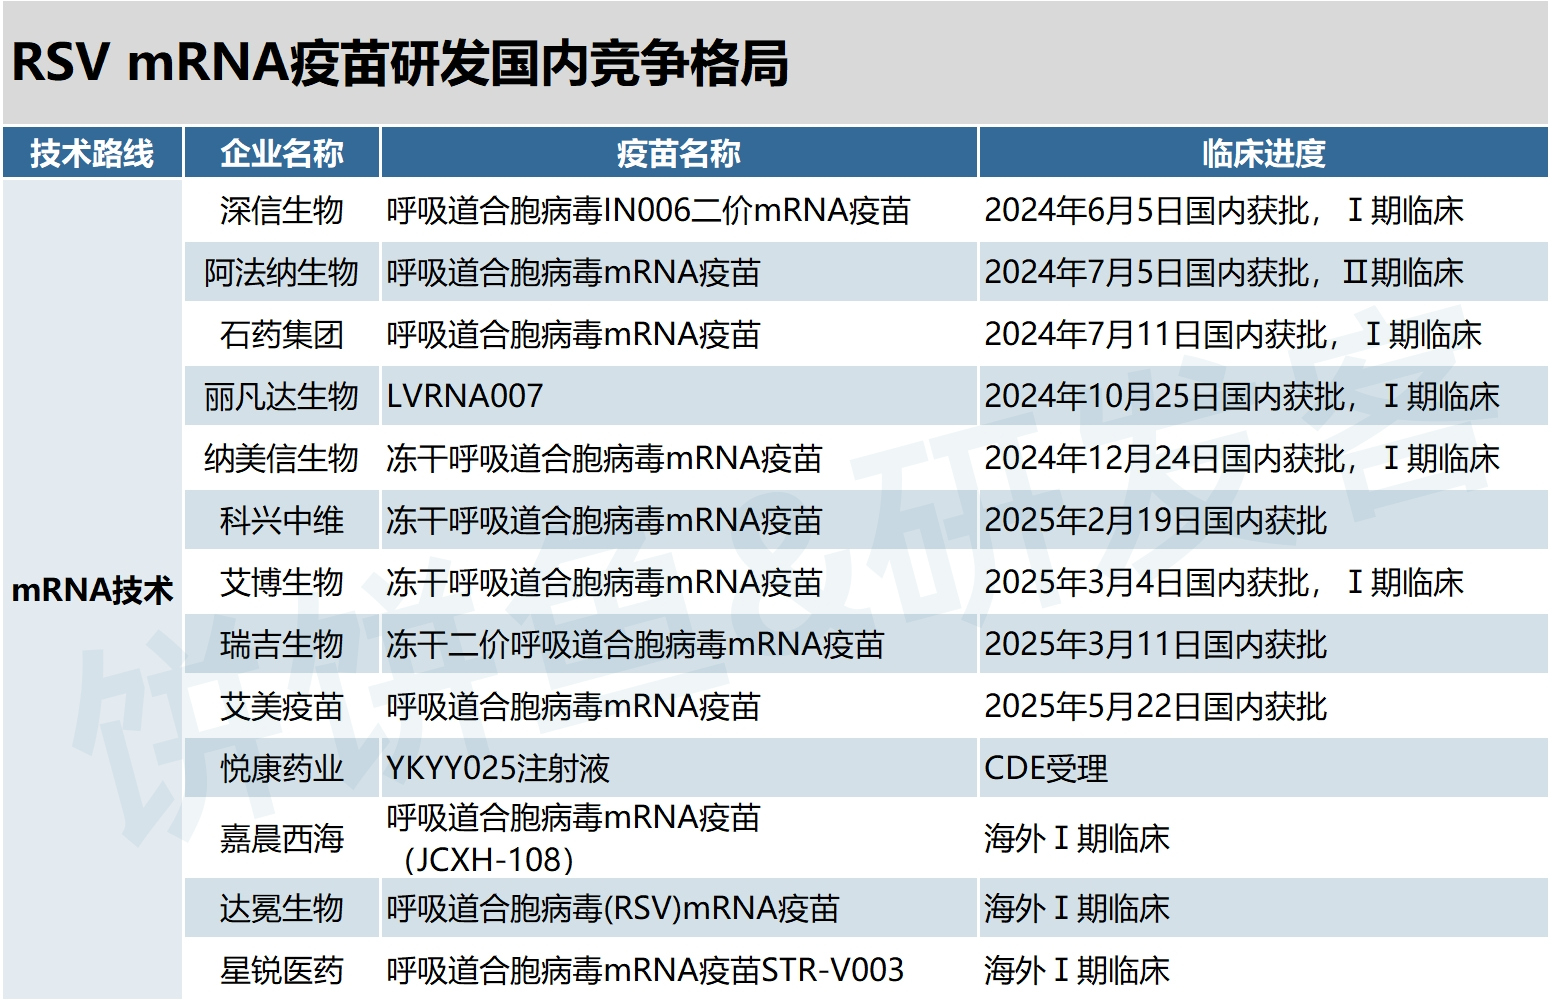Select the 疫苗名称 column header
Viewport: 1551px width, 1002px height.
(x=679, y=153)
